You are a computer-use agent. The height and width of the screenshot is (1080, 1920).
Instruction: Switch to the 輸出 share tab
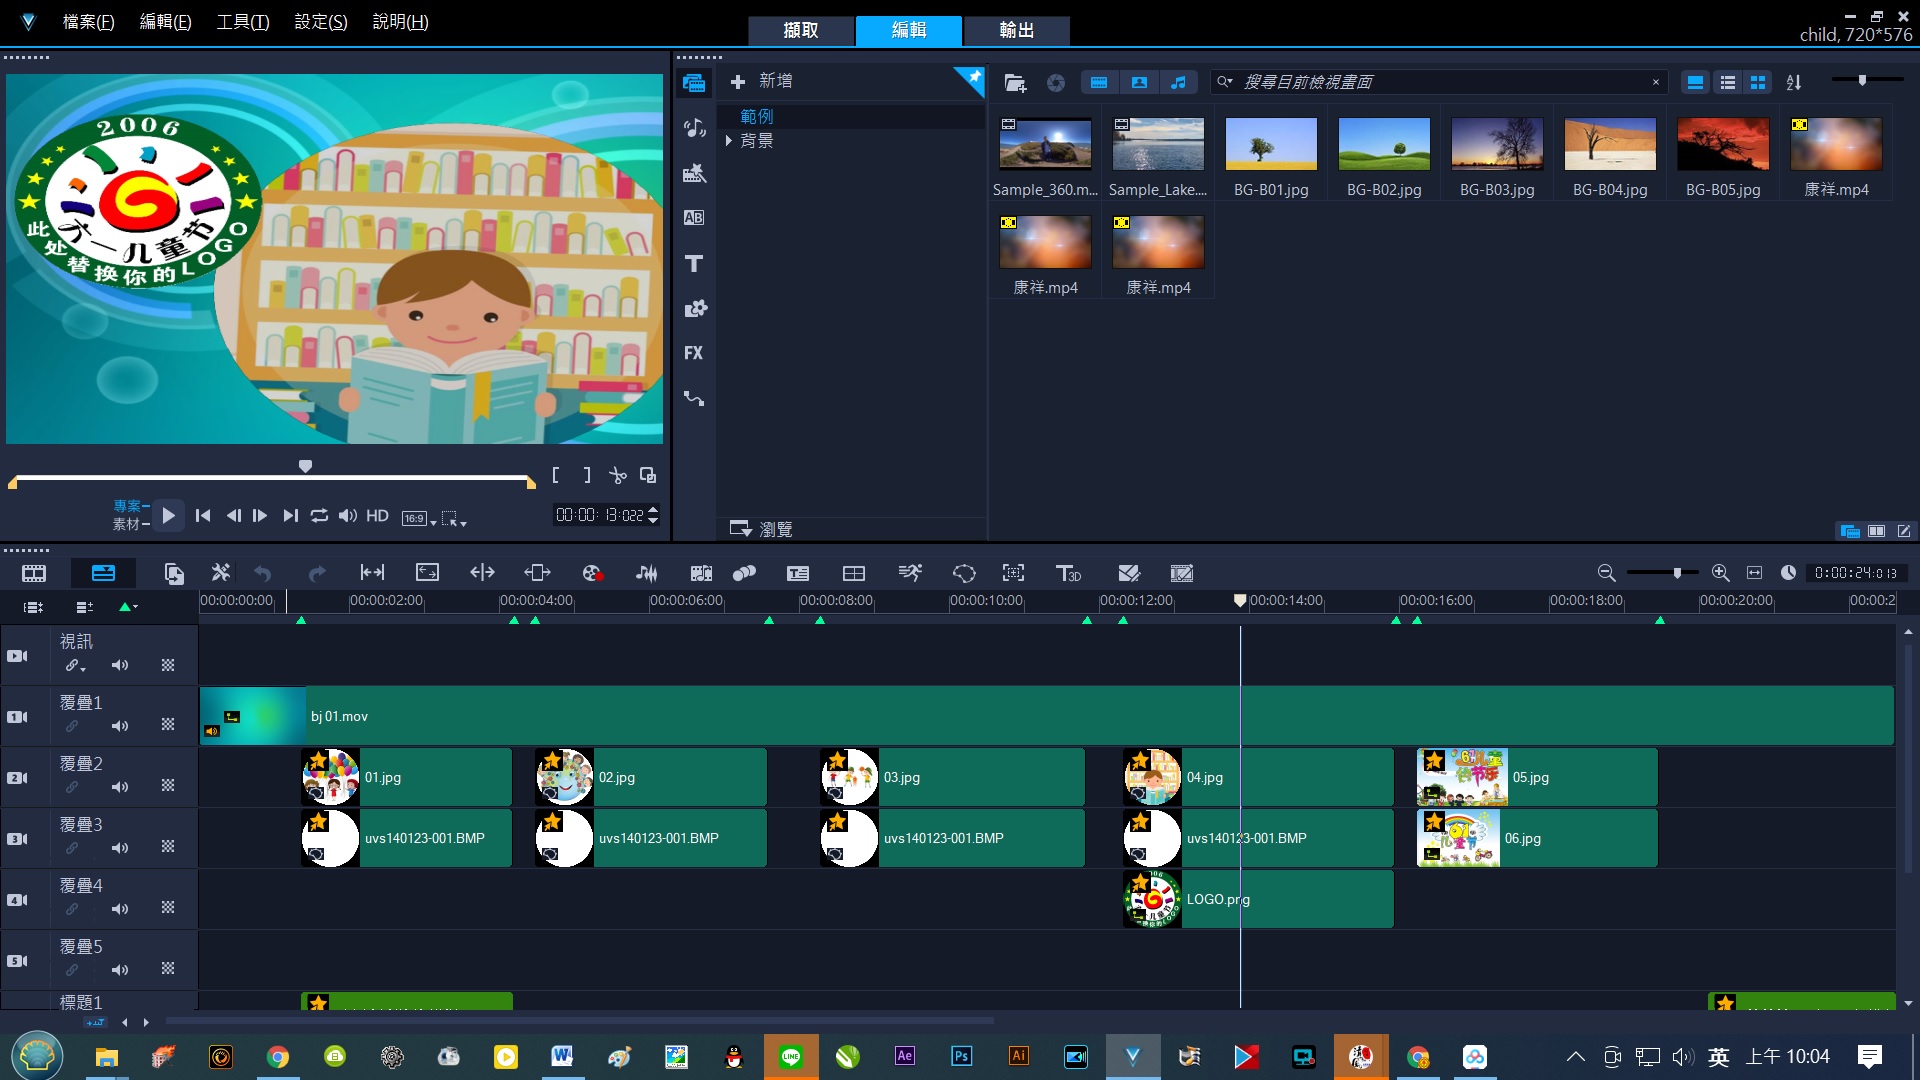(x=1017, y=31)
